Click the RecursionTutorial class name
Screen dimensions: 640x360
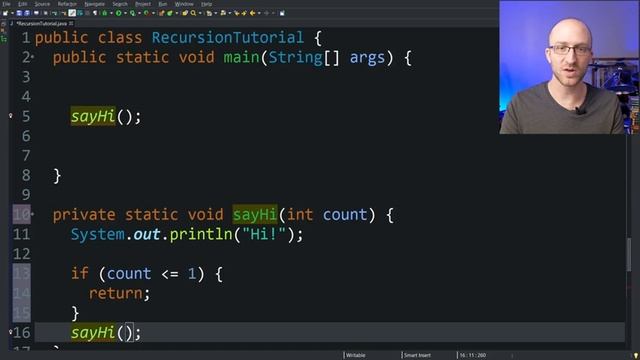click(228, 38)
